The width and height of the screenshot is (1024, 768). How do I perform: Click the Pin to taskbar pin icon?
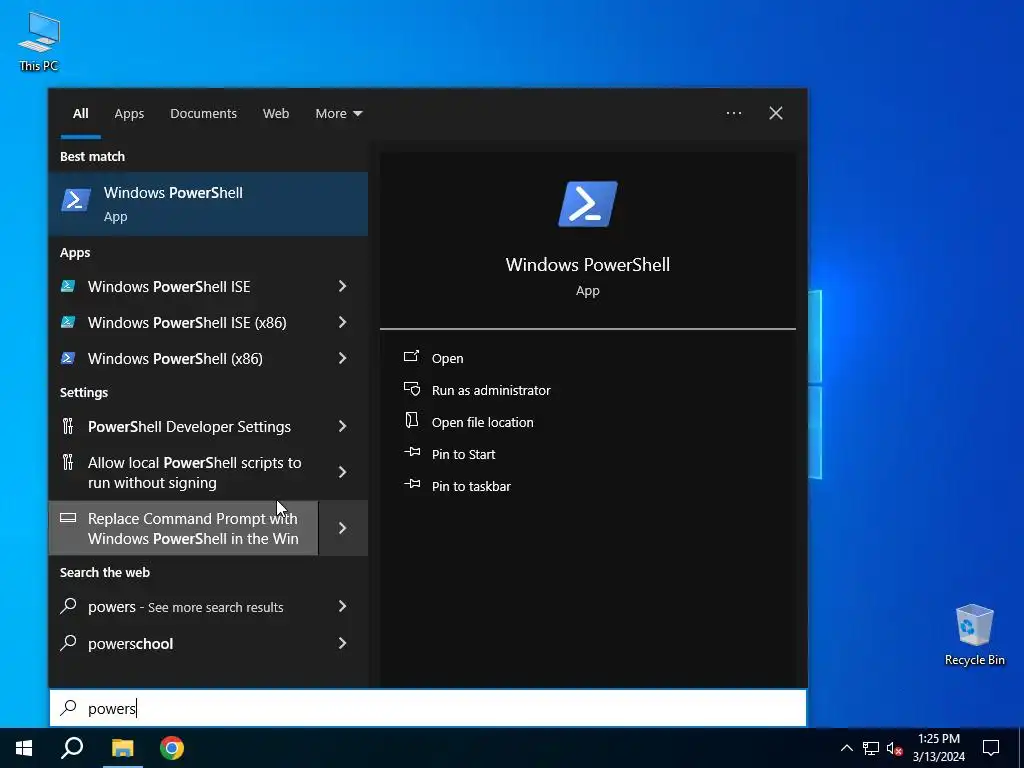click(411, 484)
